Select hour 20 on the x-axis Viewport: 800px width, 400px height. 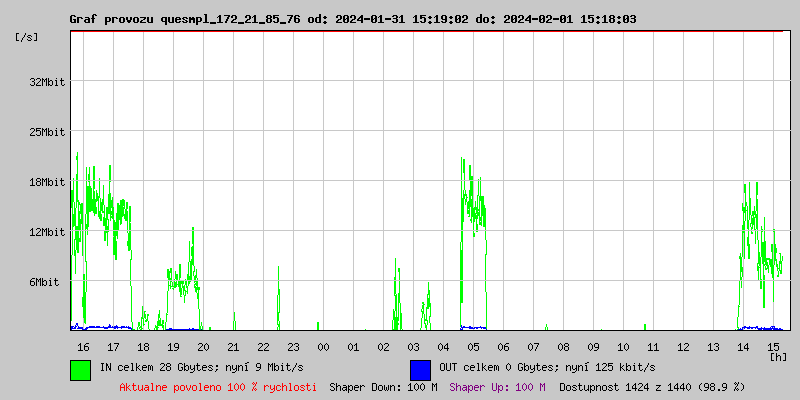coord(203,346)
